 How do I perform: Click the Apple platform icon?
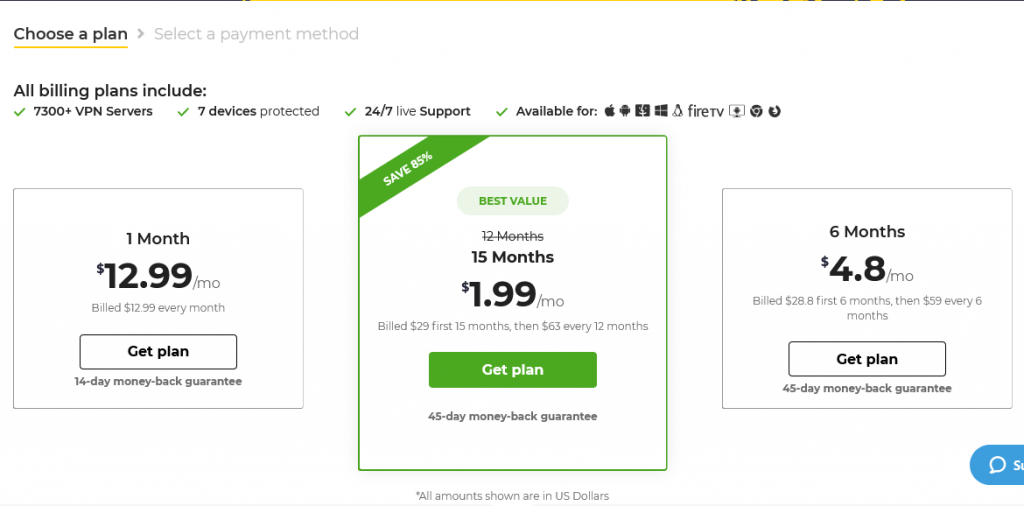tap(609, 110)
